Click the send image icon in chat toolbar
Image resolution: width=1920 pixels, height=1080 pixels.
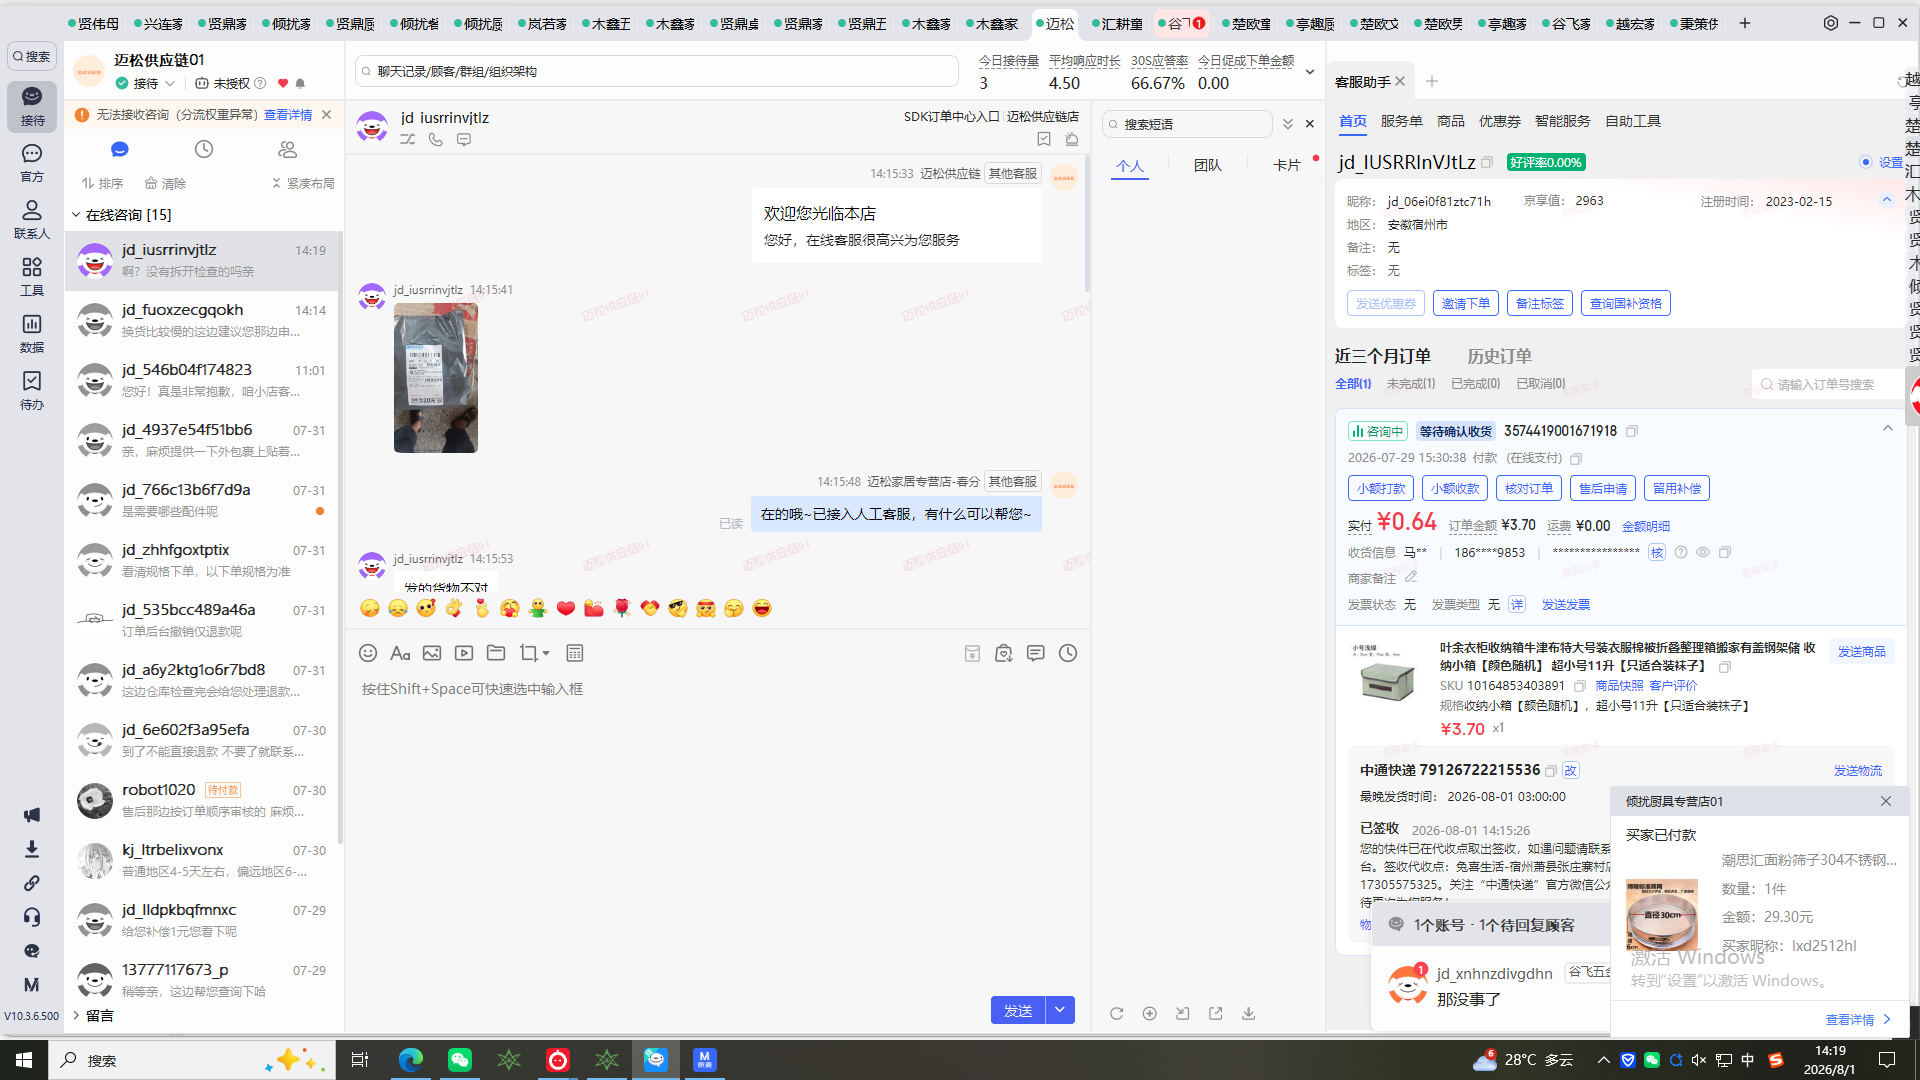click(432, 653)
